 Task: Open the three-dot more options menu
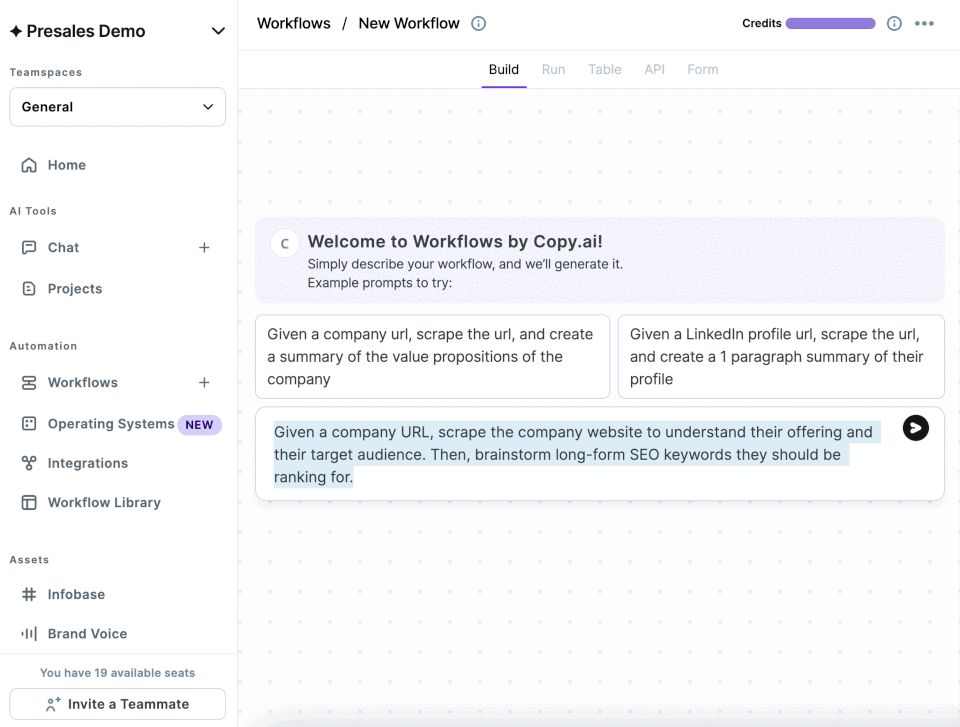point(924,23)
